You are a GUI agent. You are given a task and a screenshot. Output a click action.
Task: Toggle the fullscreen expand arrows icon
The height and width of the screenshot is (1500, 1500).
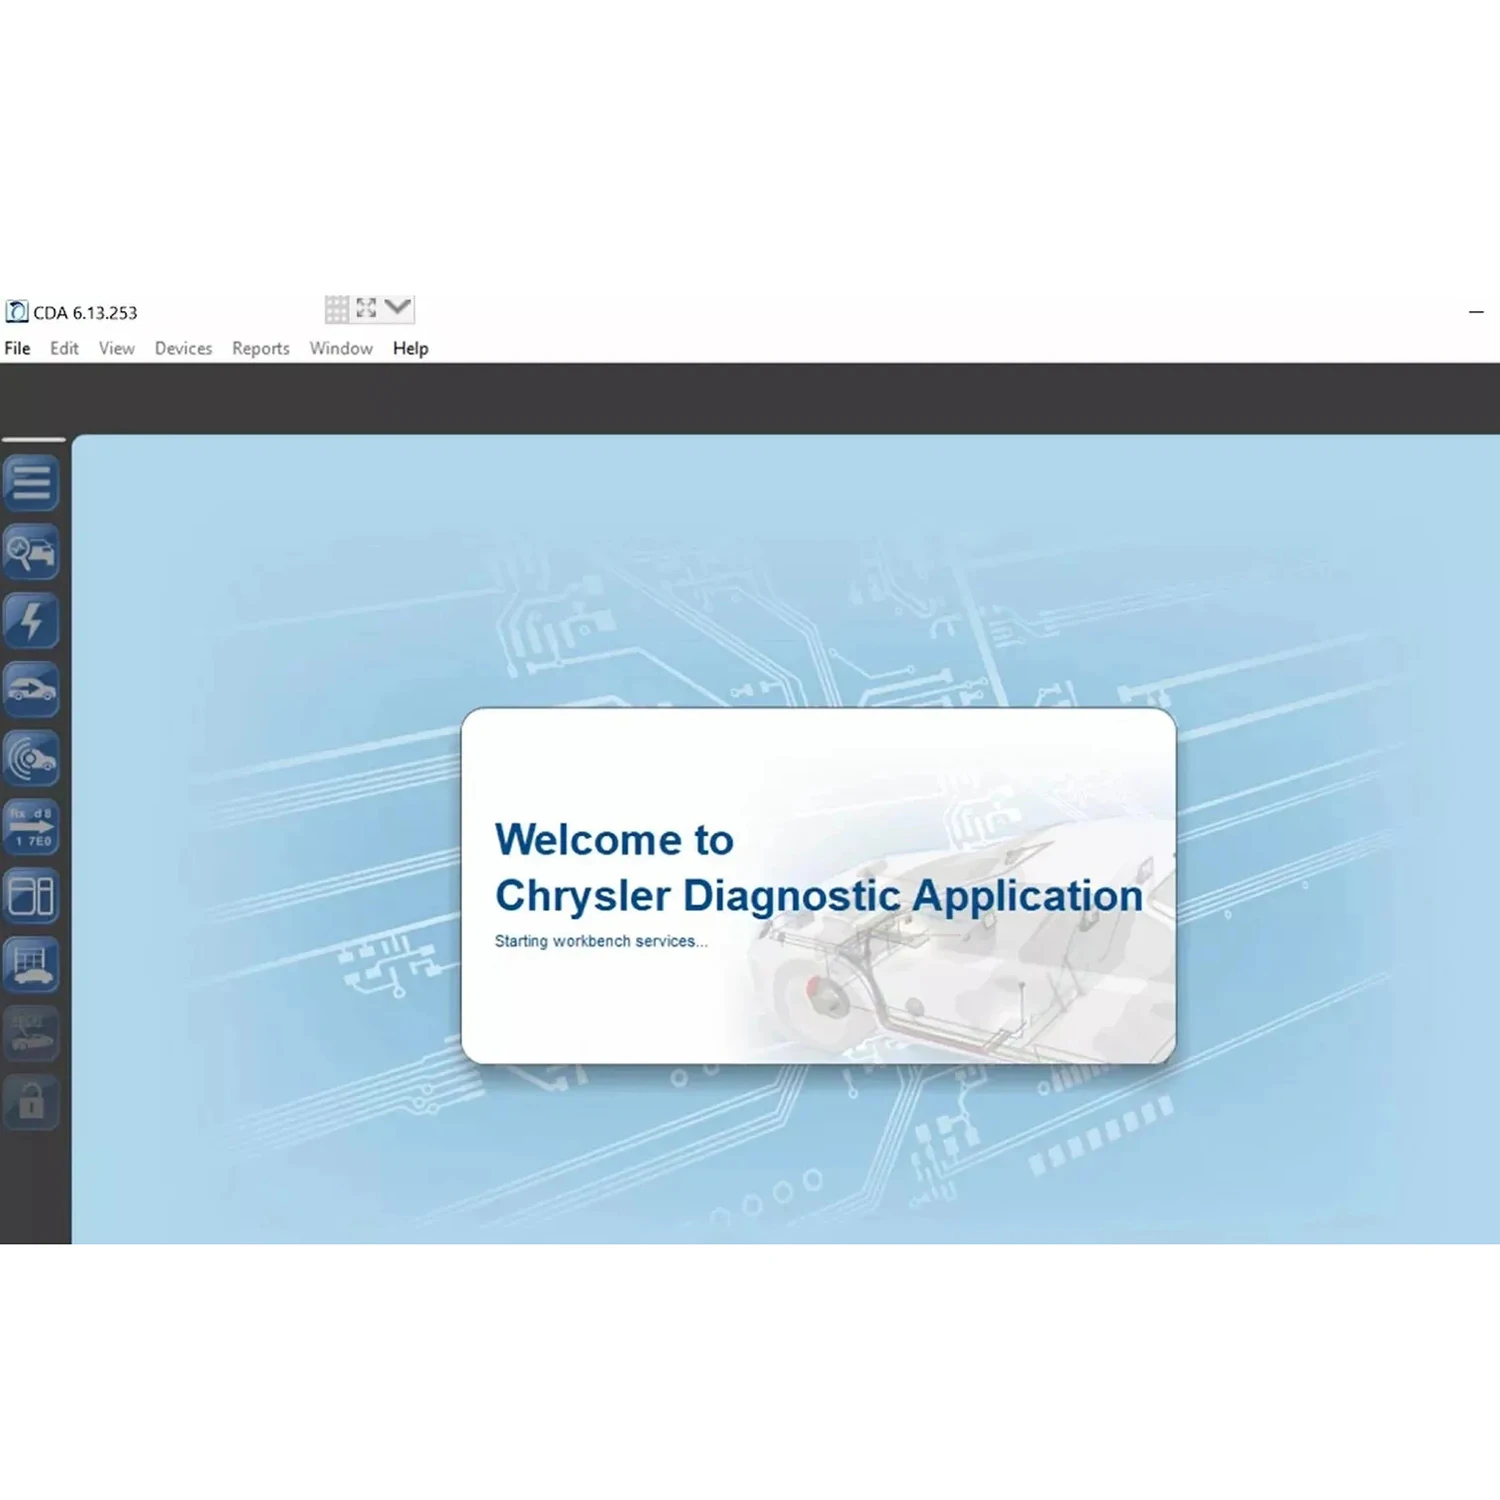[366, 308]
